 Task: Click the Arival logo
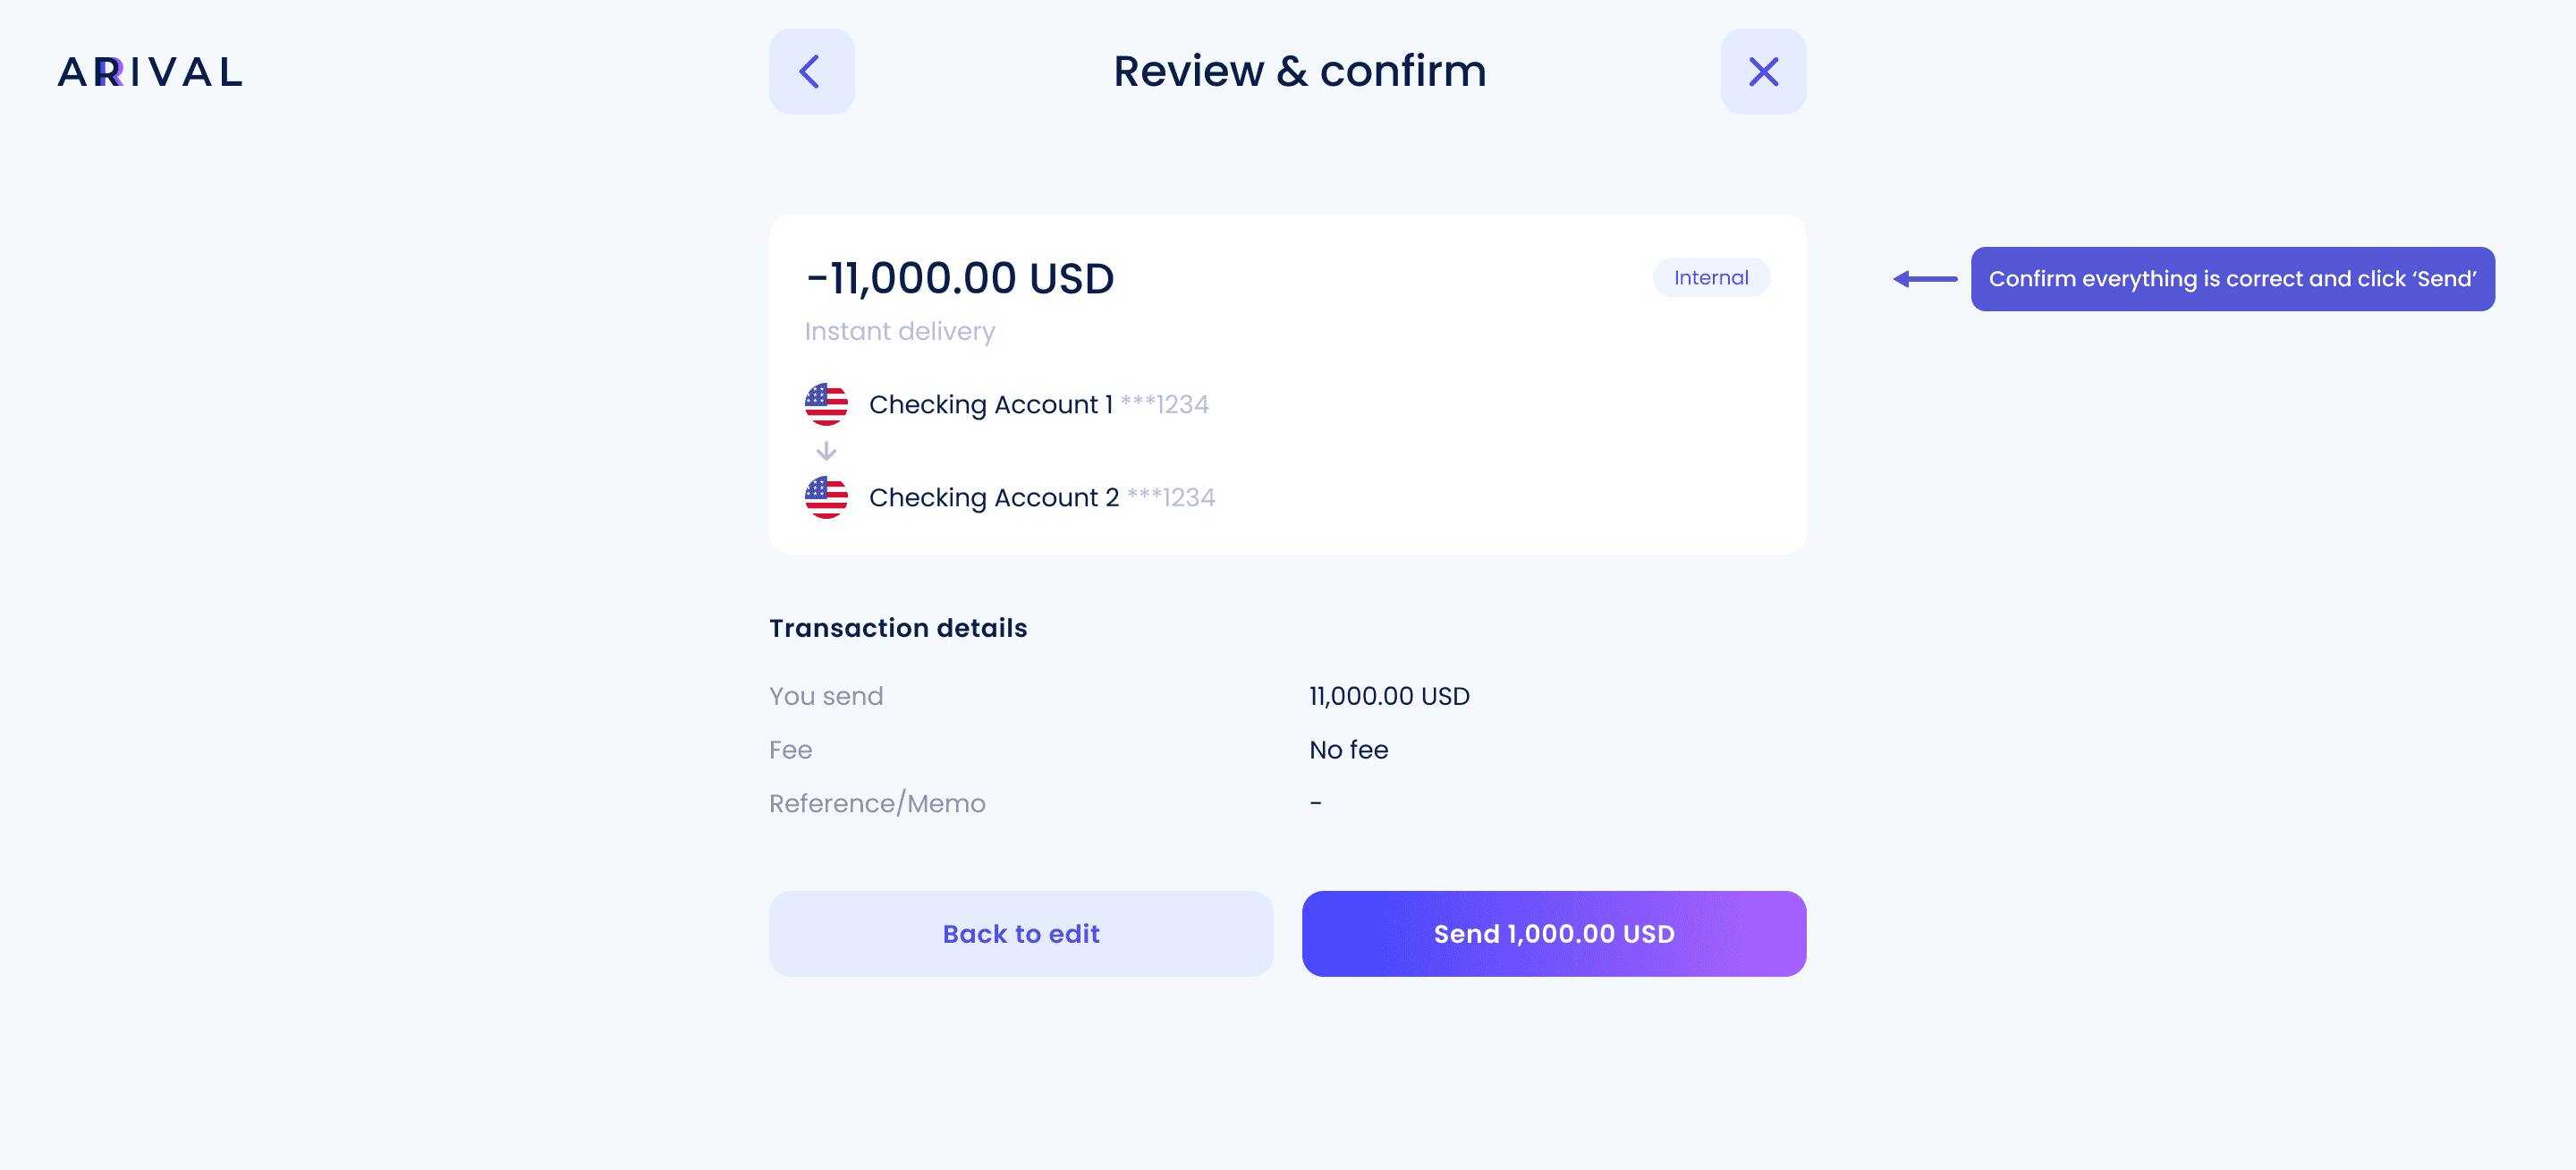[x=150, y=72]
